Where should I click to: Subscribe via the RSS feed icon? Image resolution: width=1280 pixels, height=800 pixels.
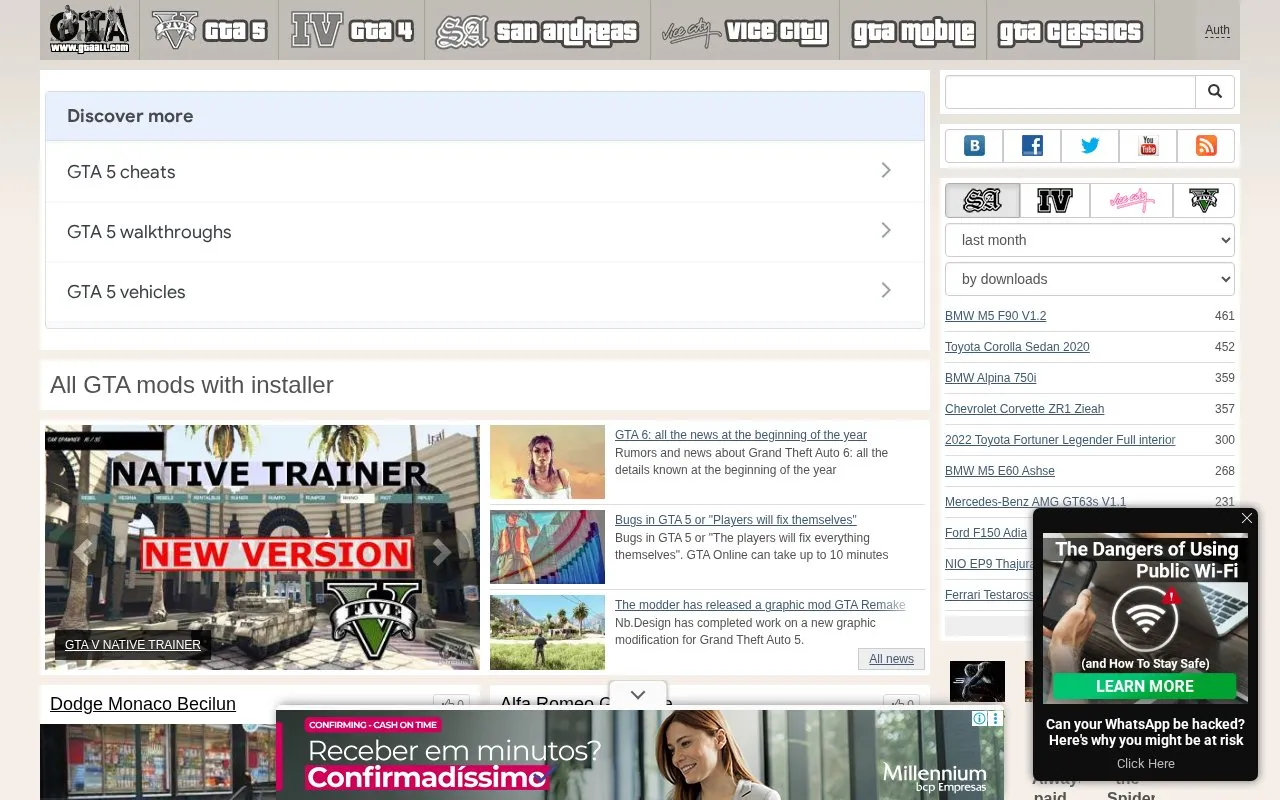(1206, 146)
